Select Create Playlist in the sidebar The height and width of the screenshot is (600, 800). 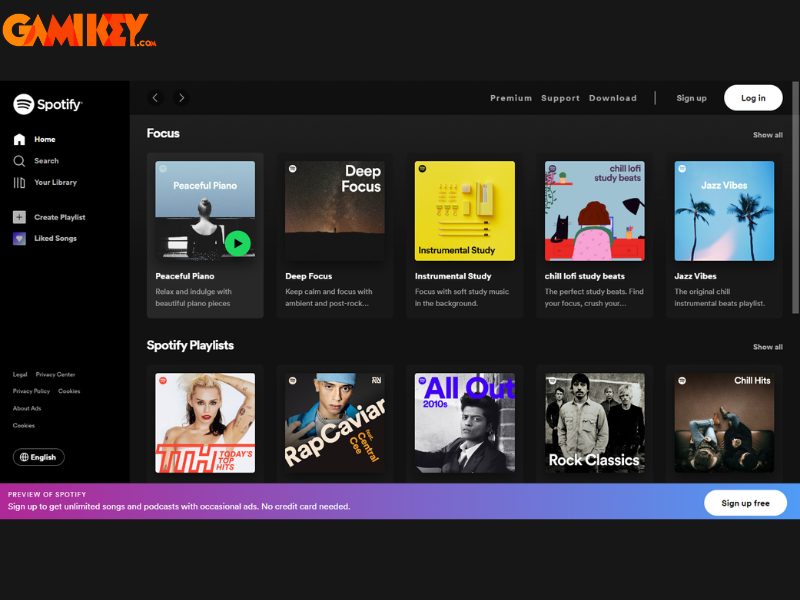60,217
